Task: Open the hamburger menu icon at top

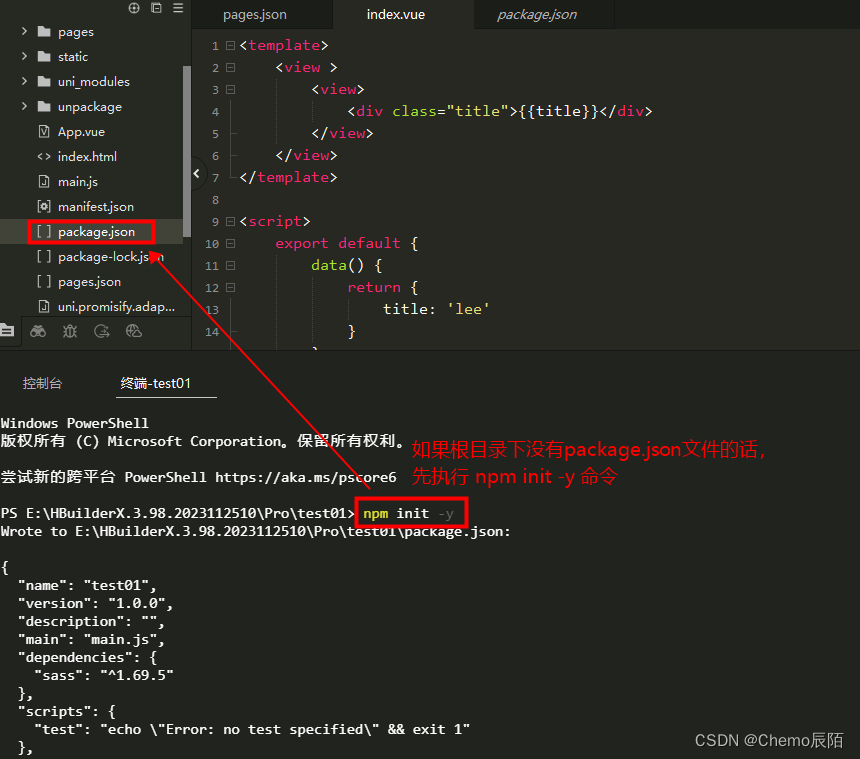Action: click(x=178, y=8)
